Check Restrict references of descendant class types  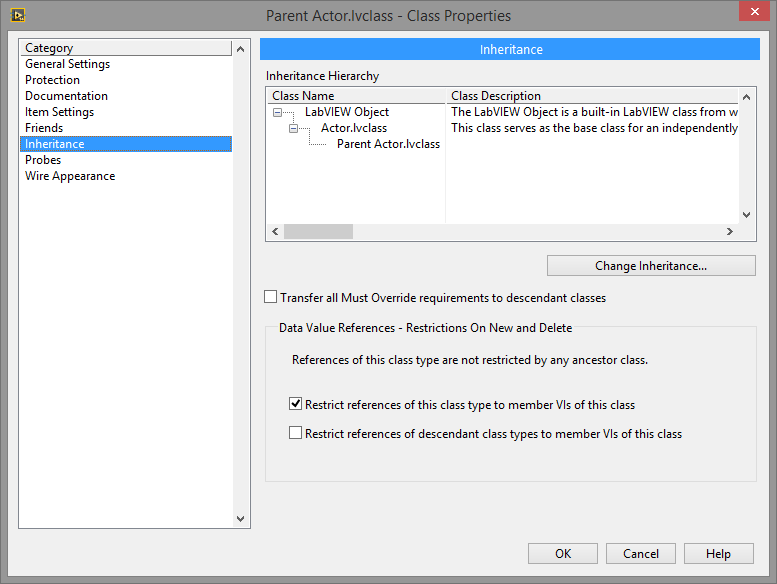coord(295,433)
